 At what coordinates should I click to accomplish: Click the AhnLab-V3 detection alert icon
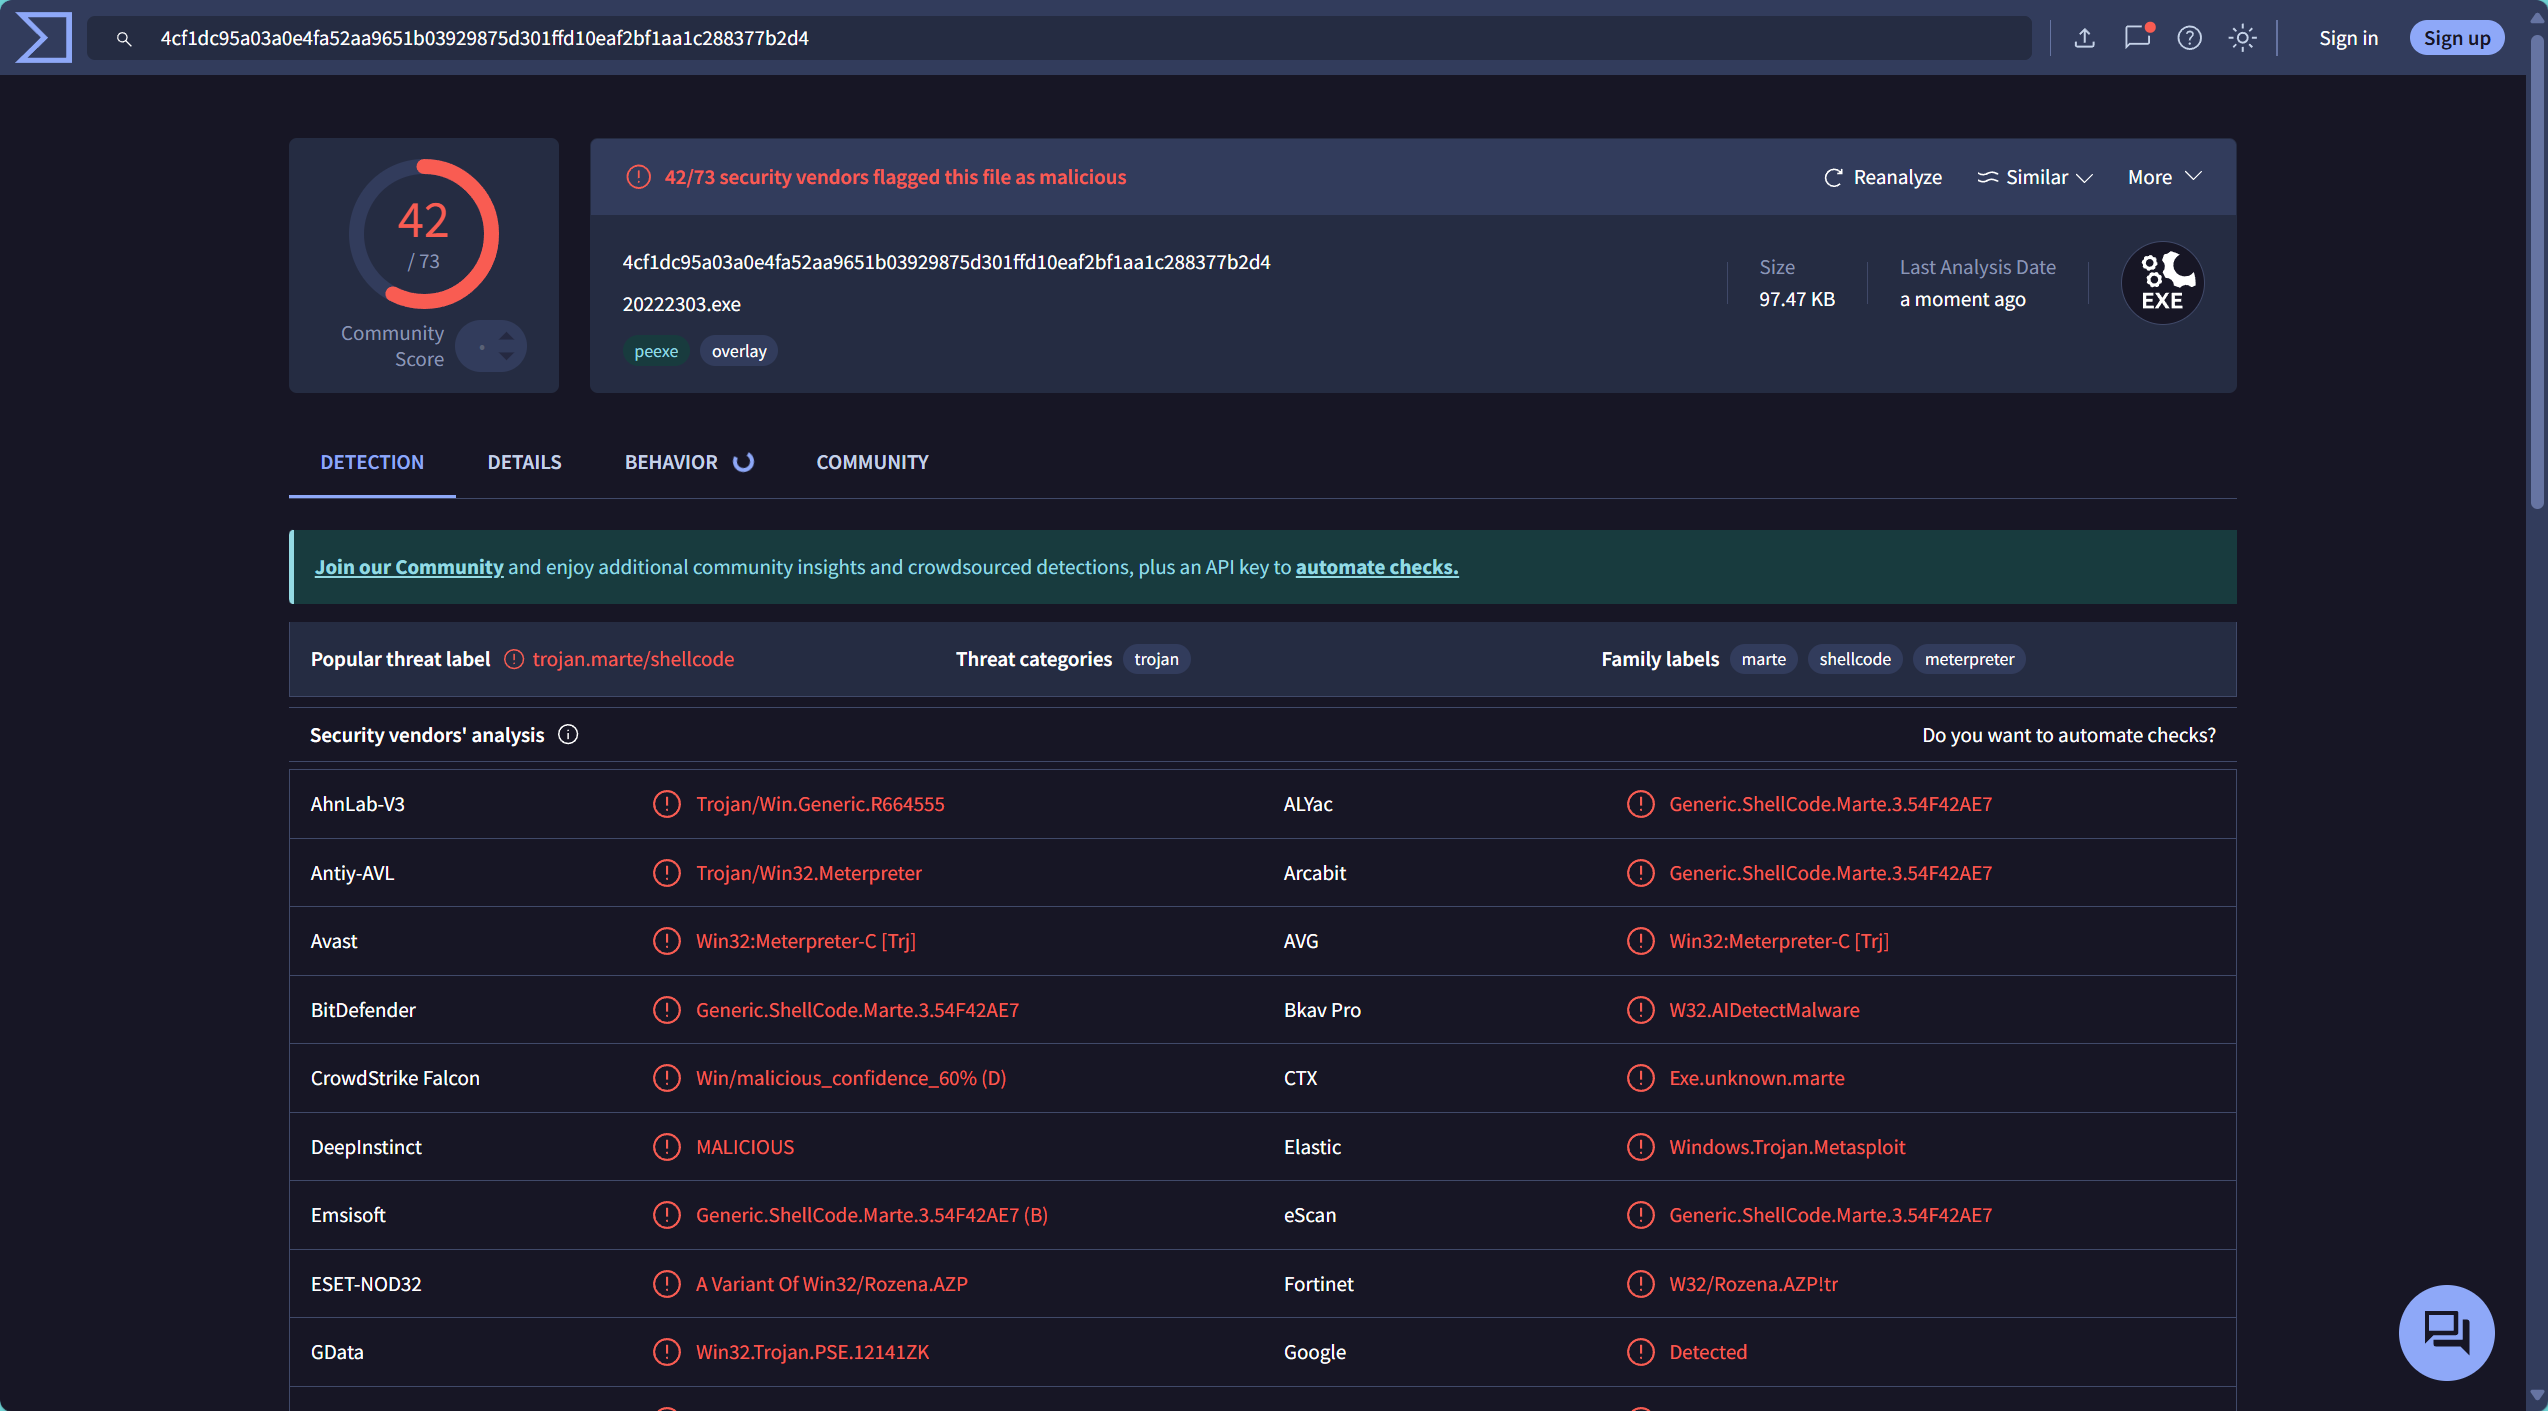pyautogui.click(x=666, y=804)
